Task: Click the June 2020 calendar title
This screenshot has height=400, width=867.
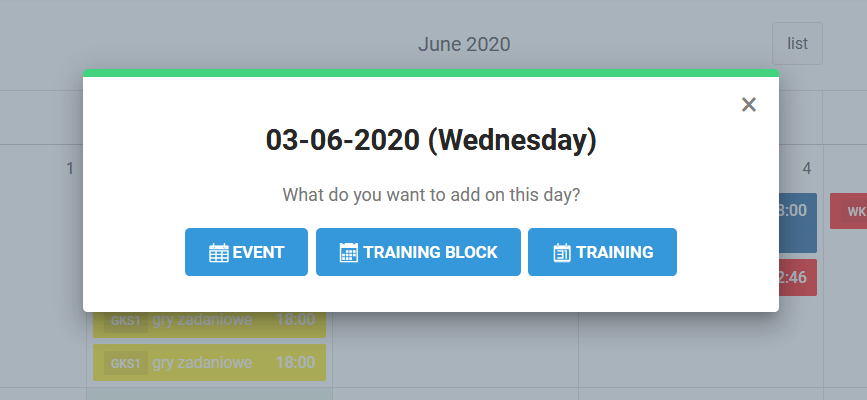Action: (x=464, y=44)
